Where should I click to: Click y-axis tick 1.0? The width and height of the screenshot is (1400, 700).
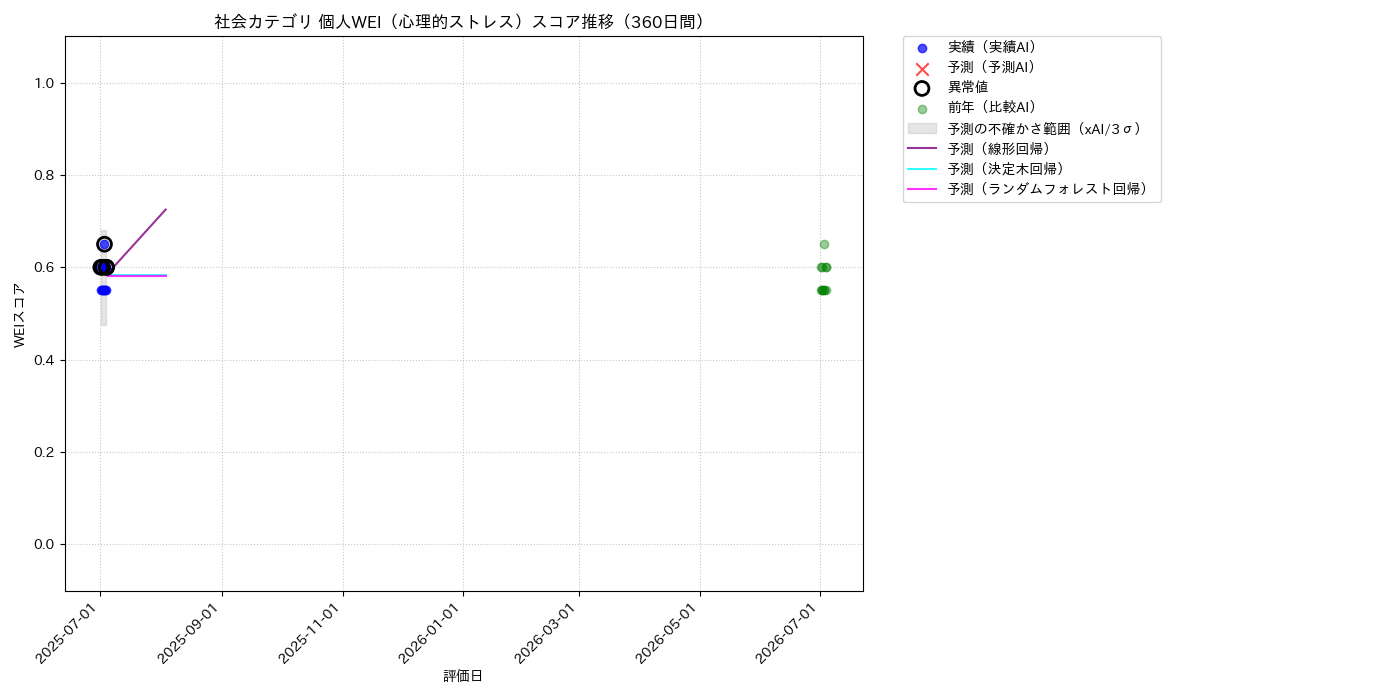point(46,83)
